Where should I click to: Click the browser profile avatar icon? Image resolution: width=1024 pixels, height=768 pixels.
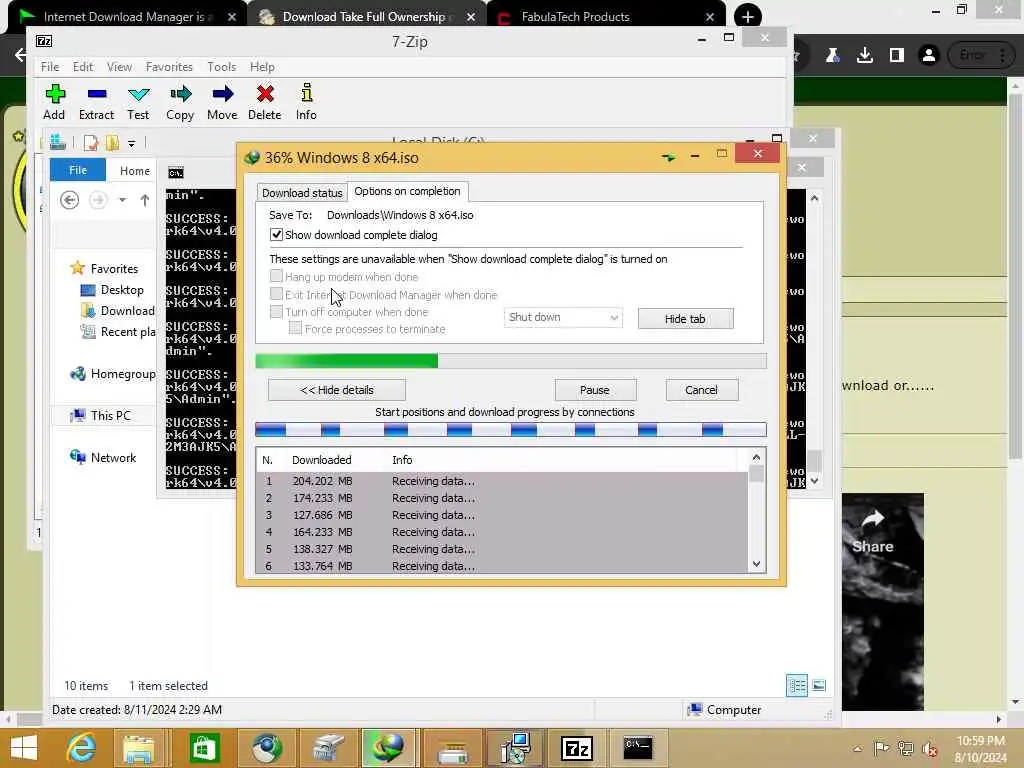(928, 56)
